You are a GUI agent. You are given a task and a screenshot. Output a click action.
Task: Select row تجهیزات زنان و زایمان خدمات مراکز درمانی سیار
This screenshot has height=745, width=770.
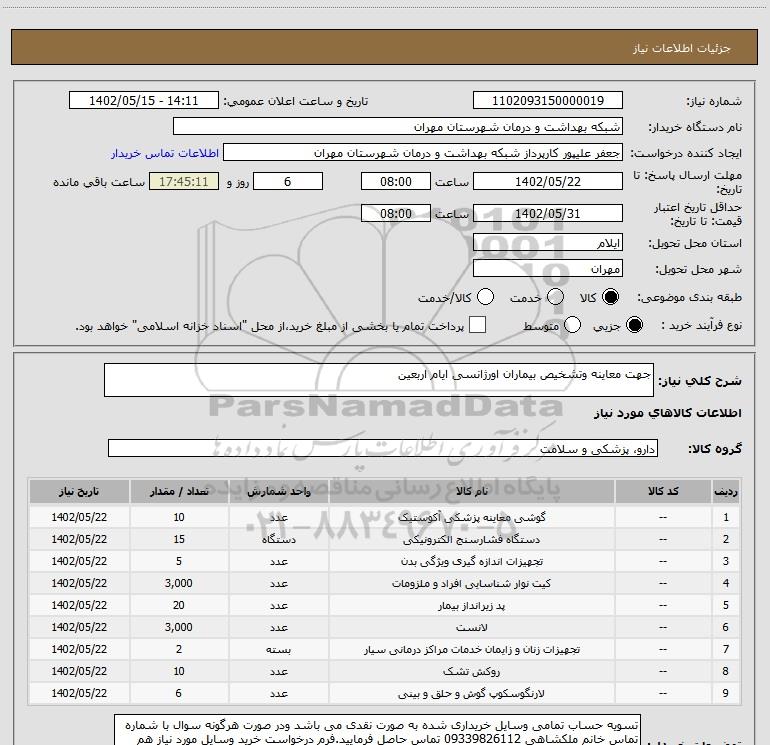pyautogui.click(x=385, y=649)
